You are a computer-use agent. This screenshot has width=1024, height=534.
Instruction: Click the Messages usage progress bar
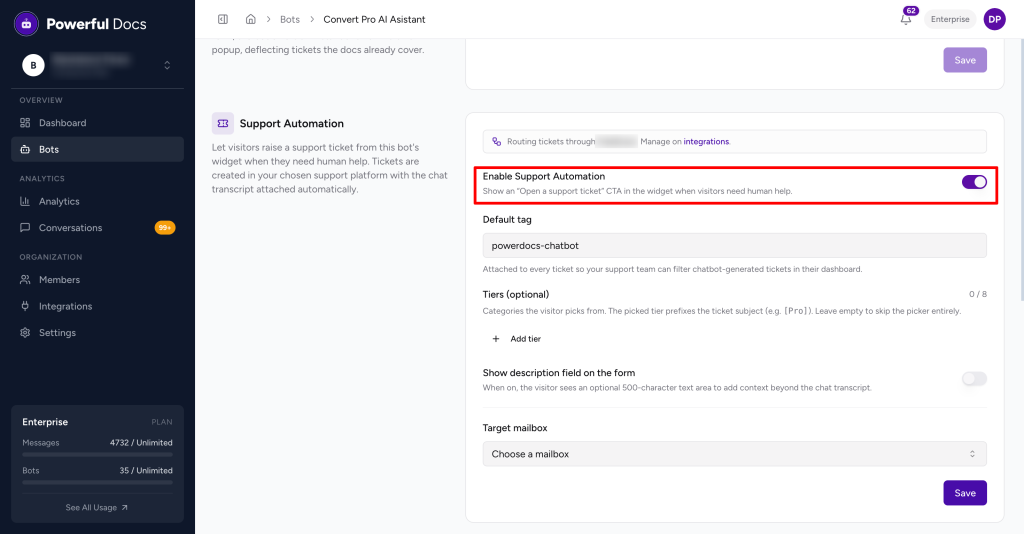coord(97,454)
